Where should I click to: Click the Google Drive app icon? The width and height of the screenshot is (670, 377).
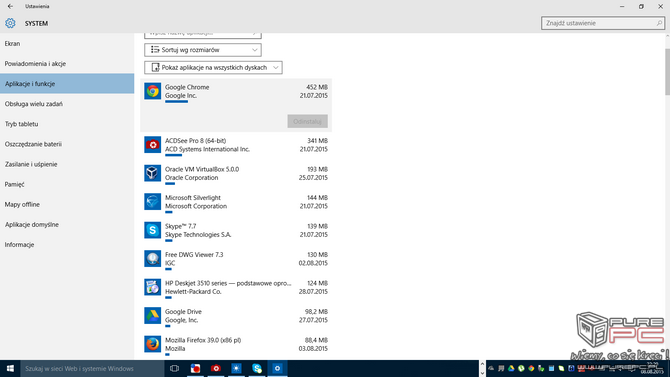[153, 316]
